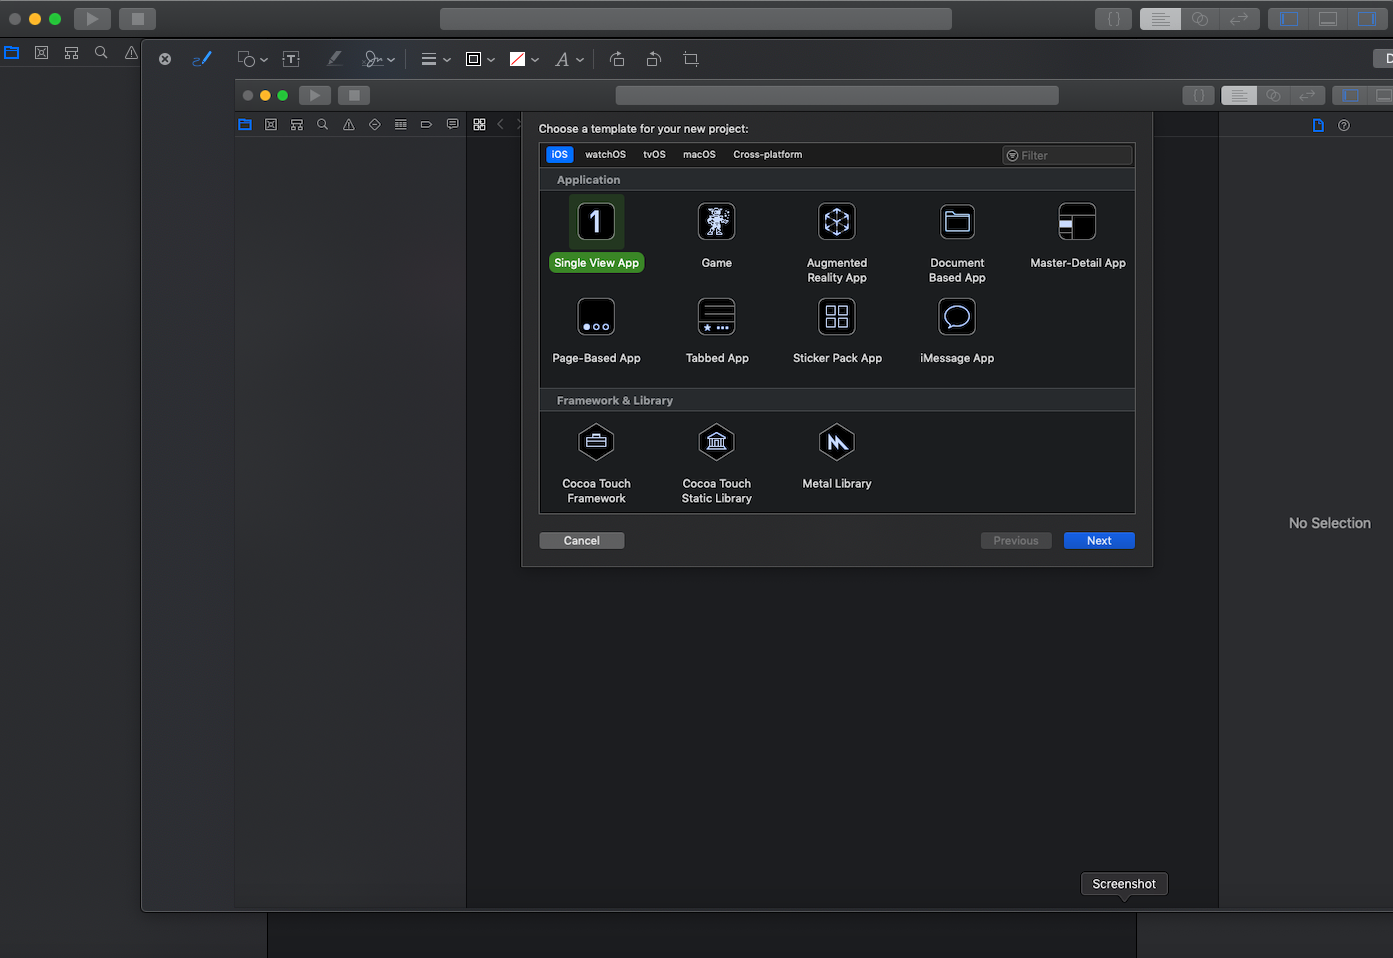Select the Augmented Reality App template

(837, 242)
